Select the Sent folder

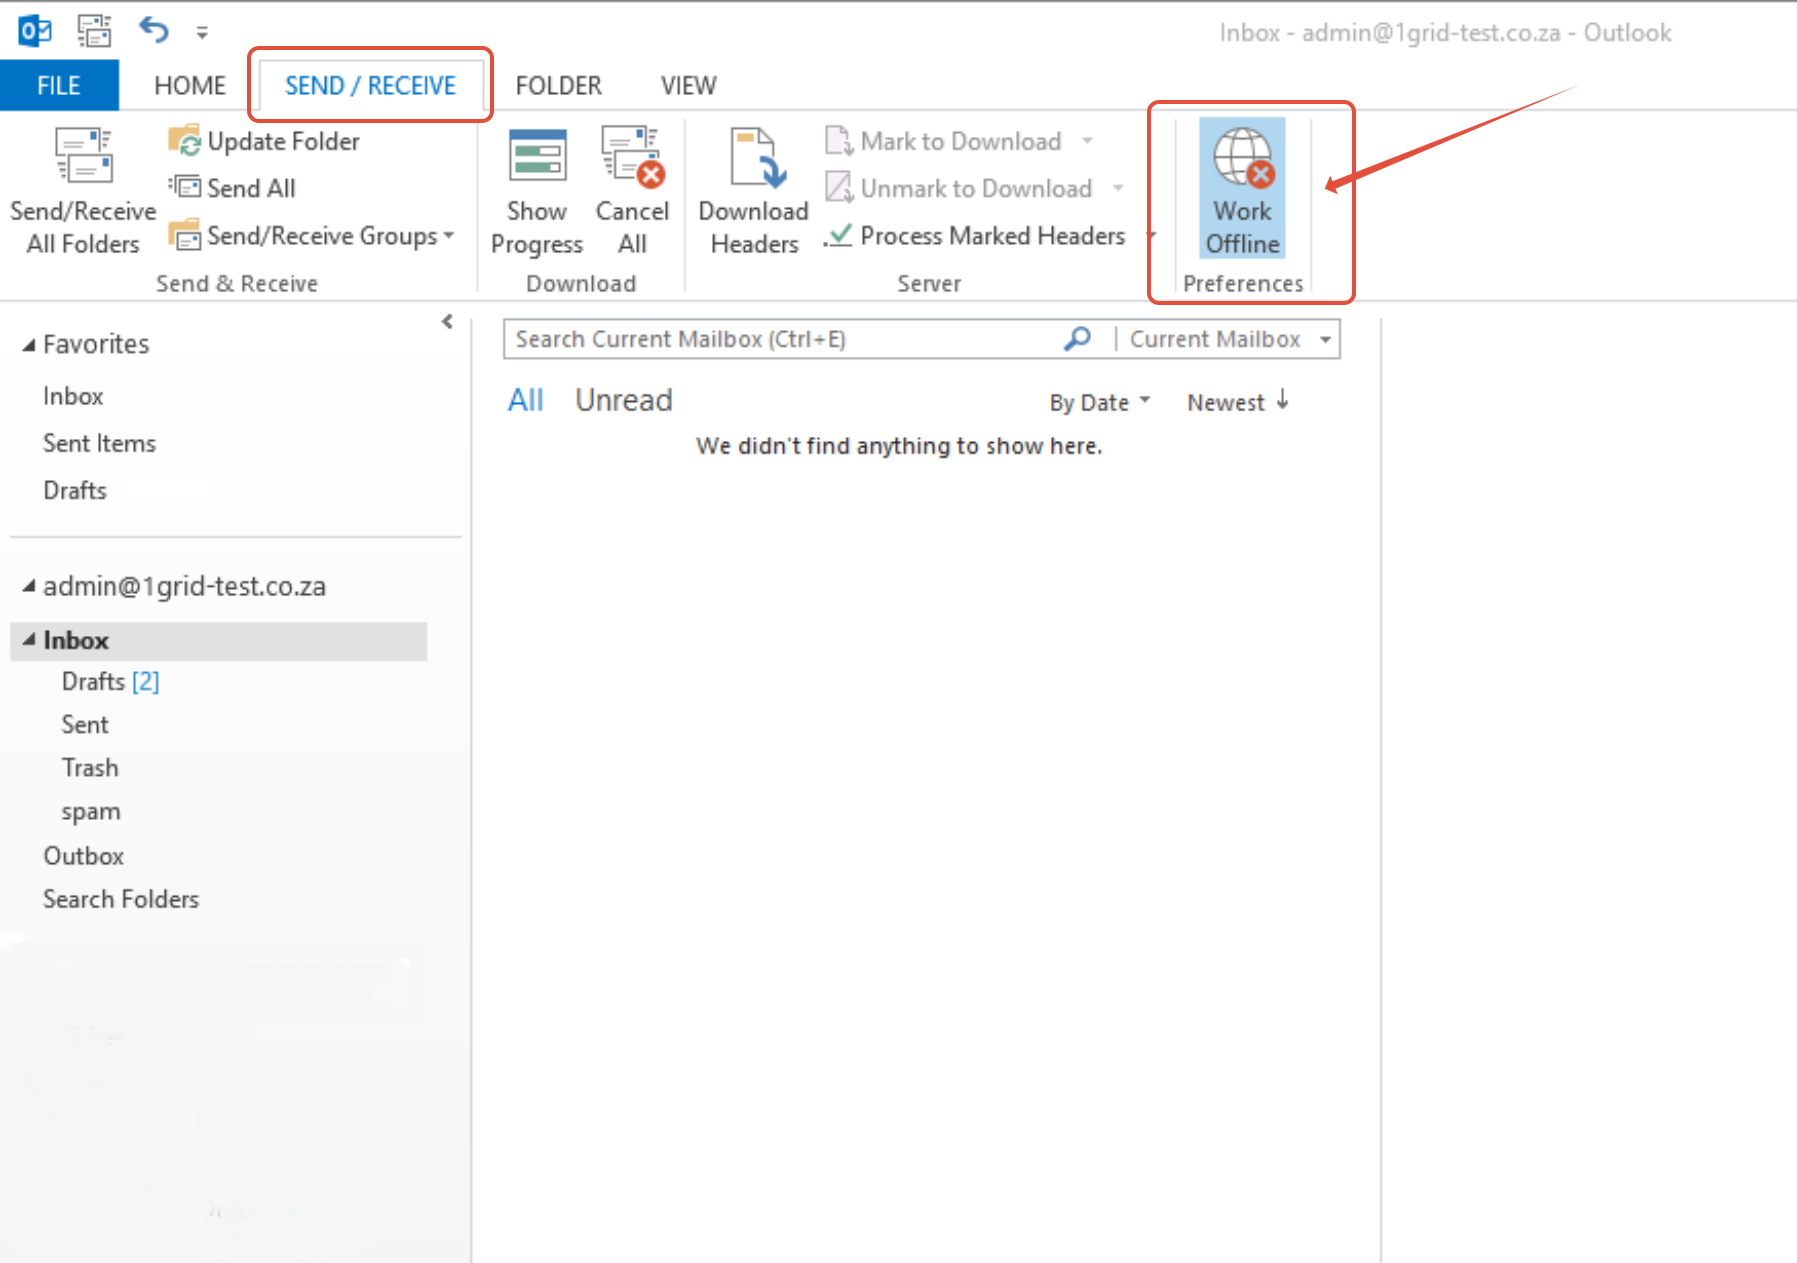coord(85,724)
